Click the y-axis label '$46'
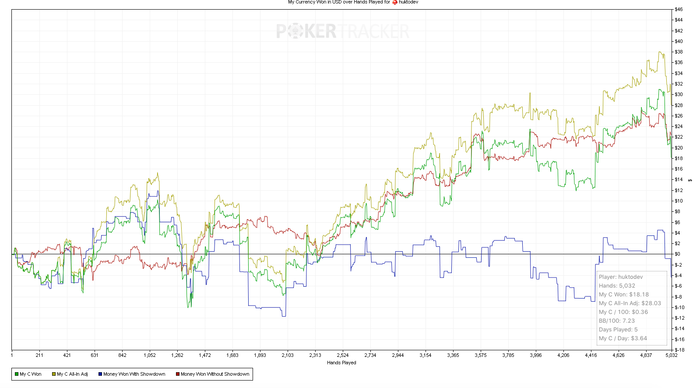 pos(679,9)
